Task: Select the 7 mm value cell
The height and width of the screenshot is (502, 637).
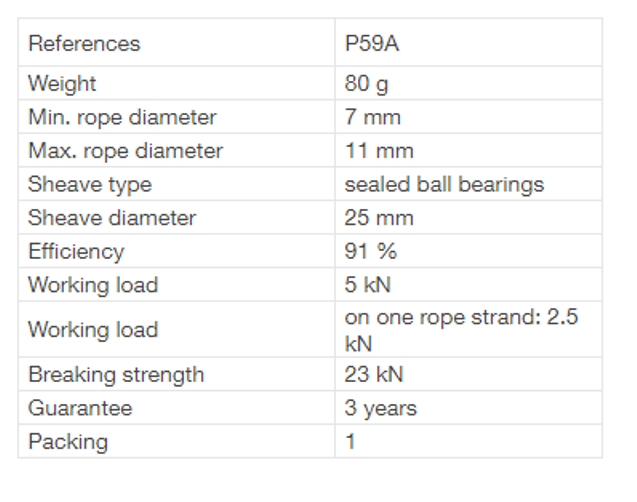Action: (x=372, y=117)
